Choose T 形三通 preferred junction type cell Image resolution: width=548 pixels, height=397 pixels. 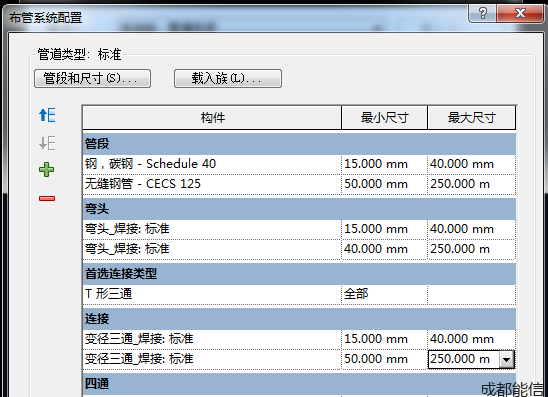[x=212, y=294]
